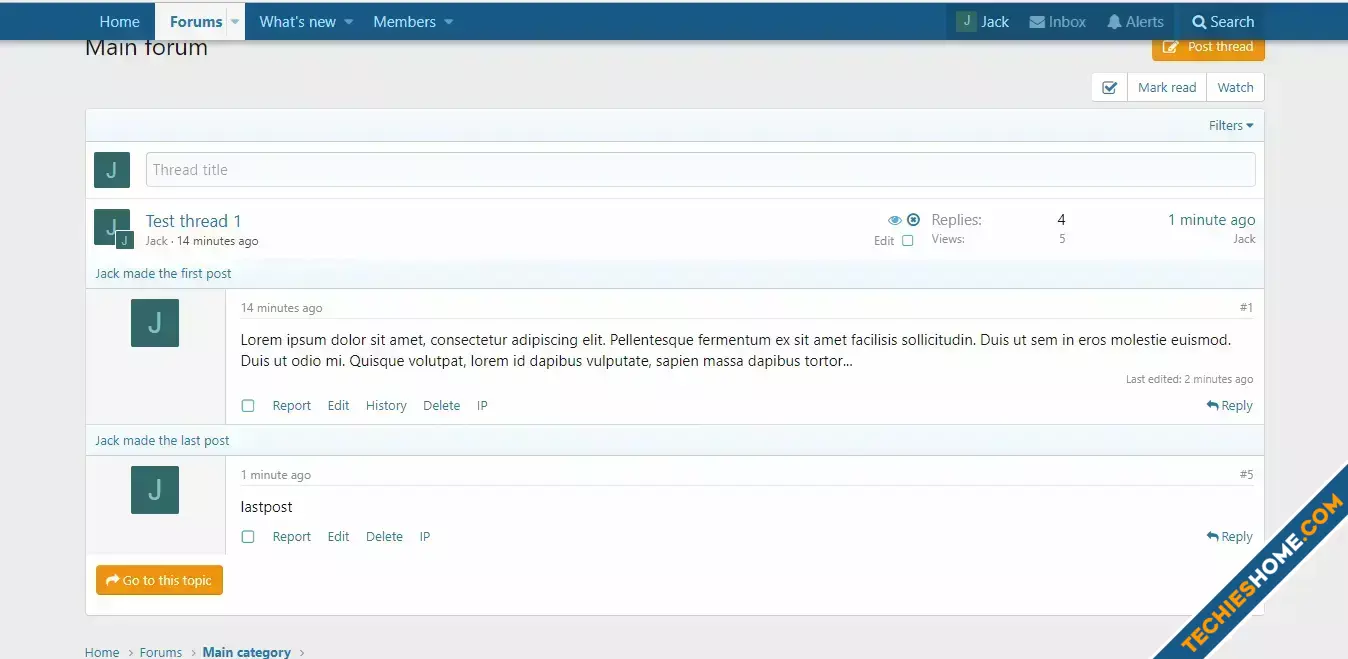The width and height of the screenshot is (1348, 659).
Task: Open the Alerts bell icon
Action: point(1114,22)
